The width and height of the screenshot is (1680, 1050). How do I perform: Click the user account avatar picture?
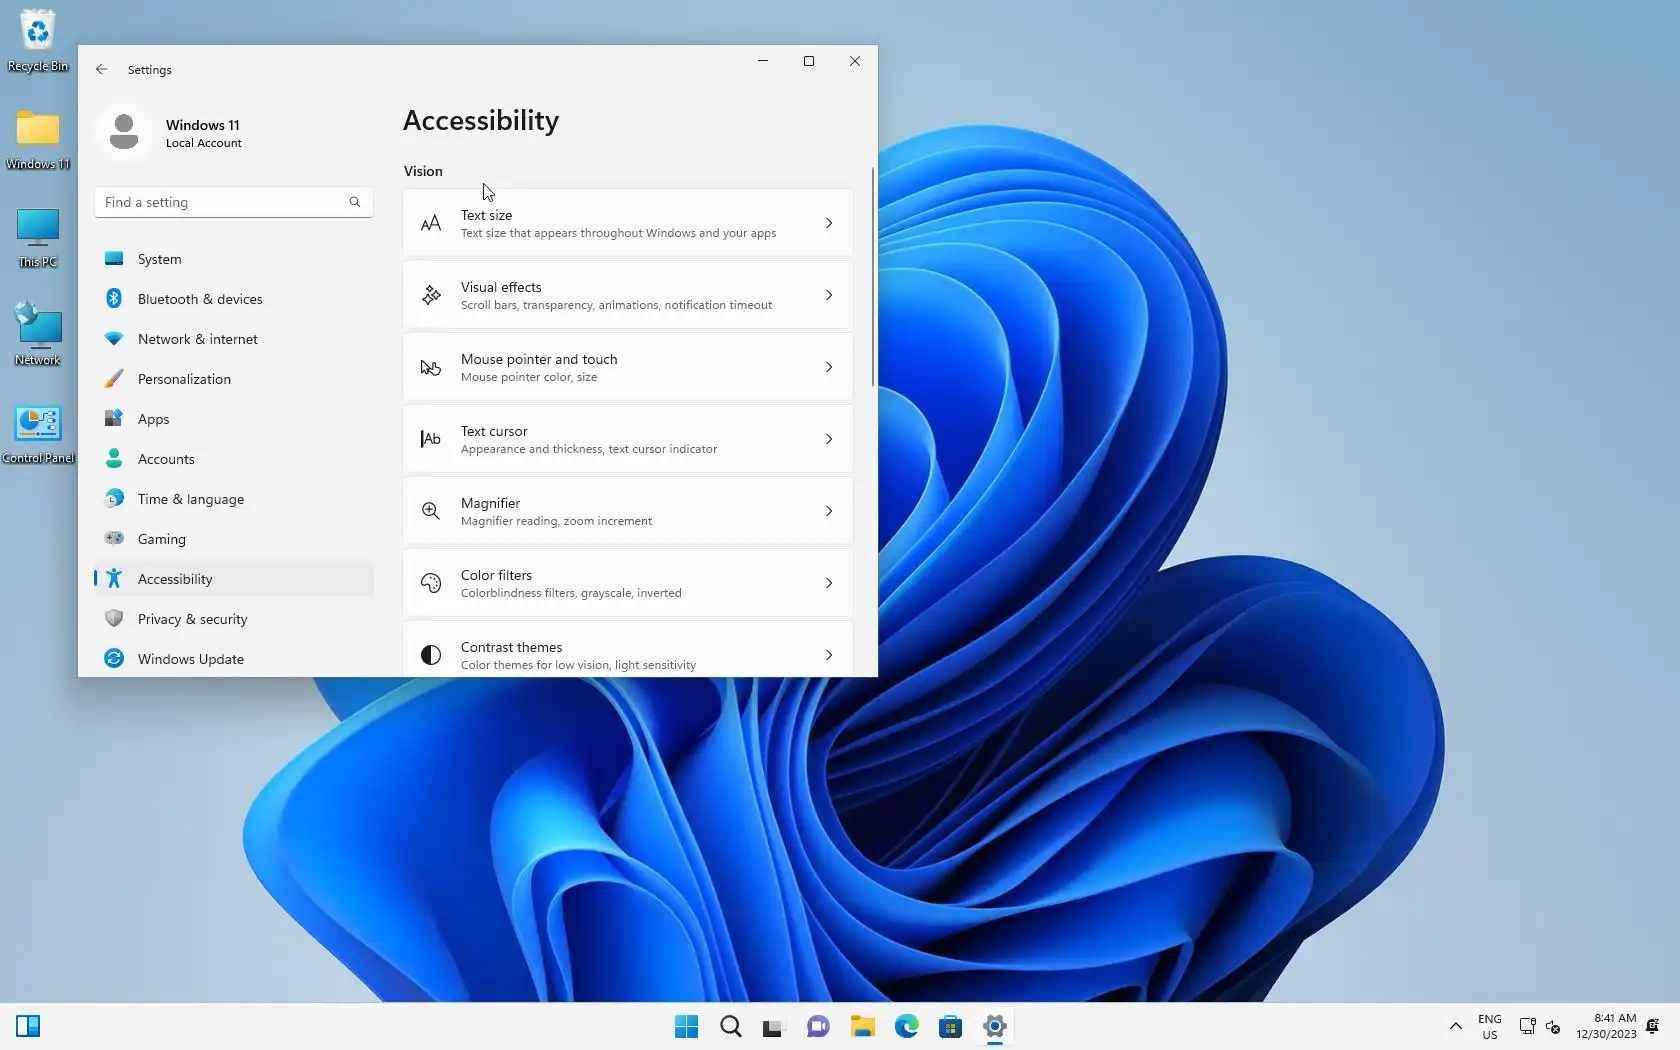click(x=124, y=132)
